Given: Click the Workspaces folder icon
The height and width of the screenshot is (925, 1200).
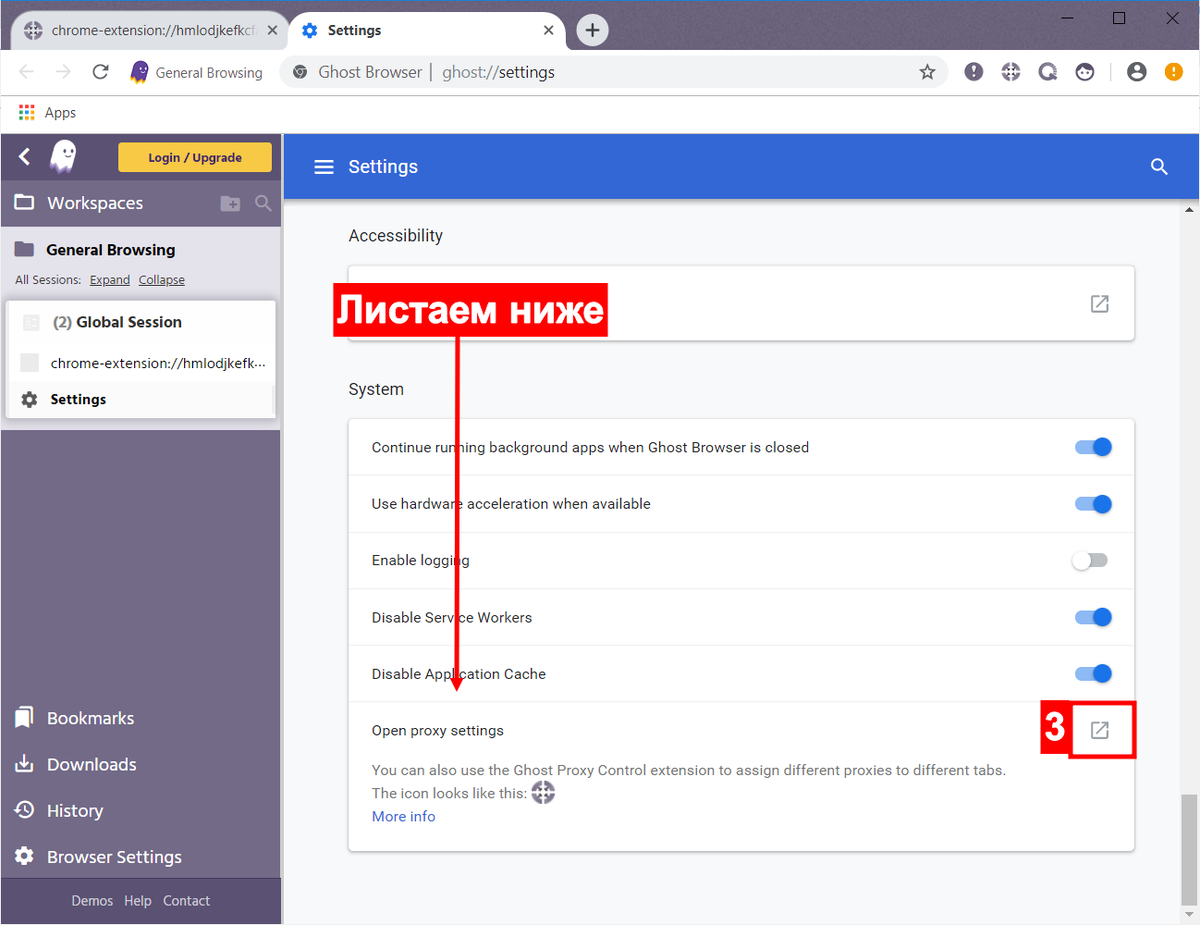Looking at the screenshot, I should (x=25, y=203).
